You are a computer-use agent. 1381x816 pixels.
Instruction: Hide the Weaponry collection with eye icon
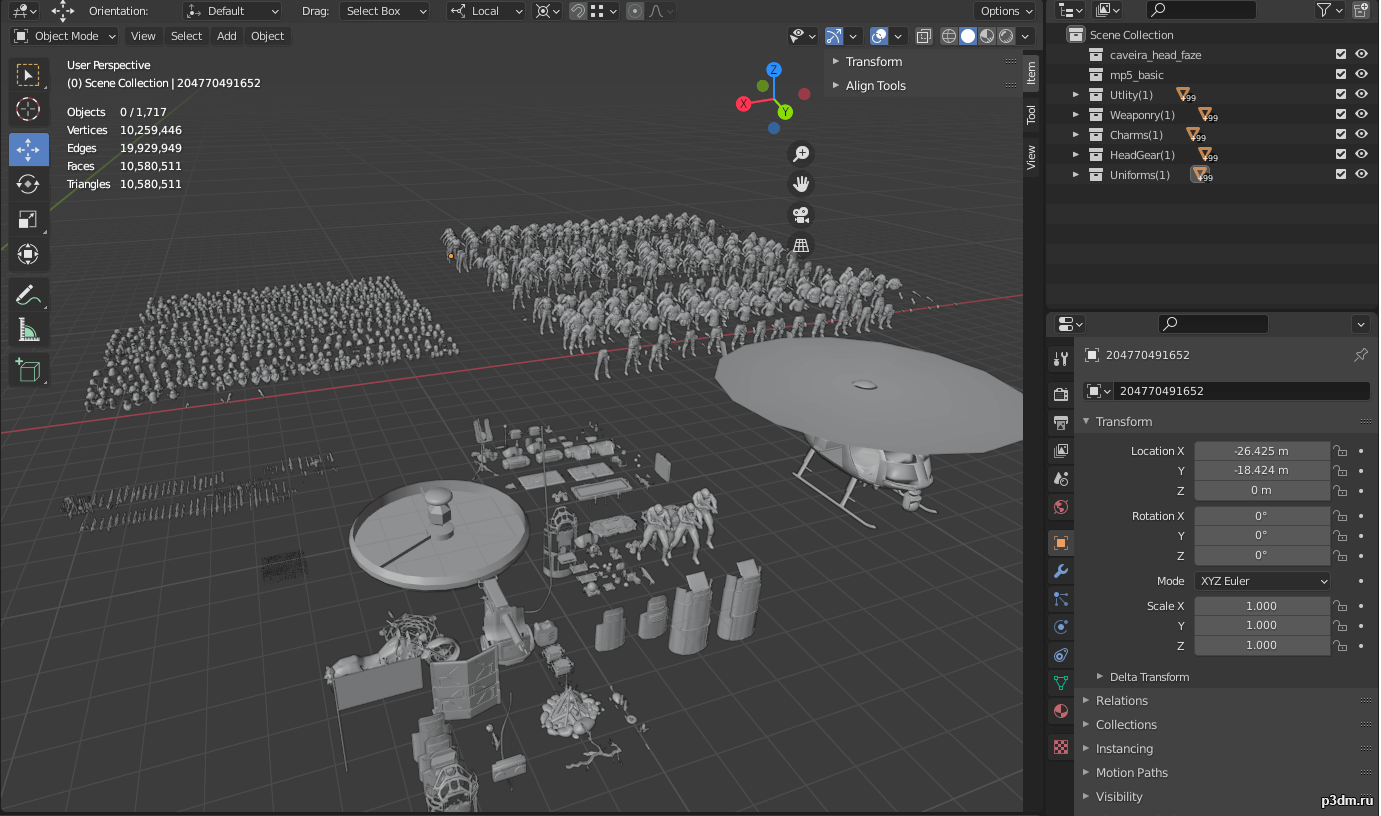point(1361,114)
